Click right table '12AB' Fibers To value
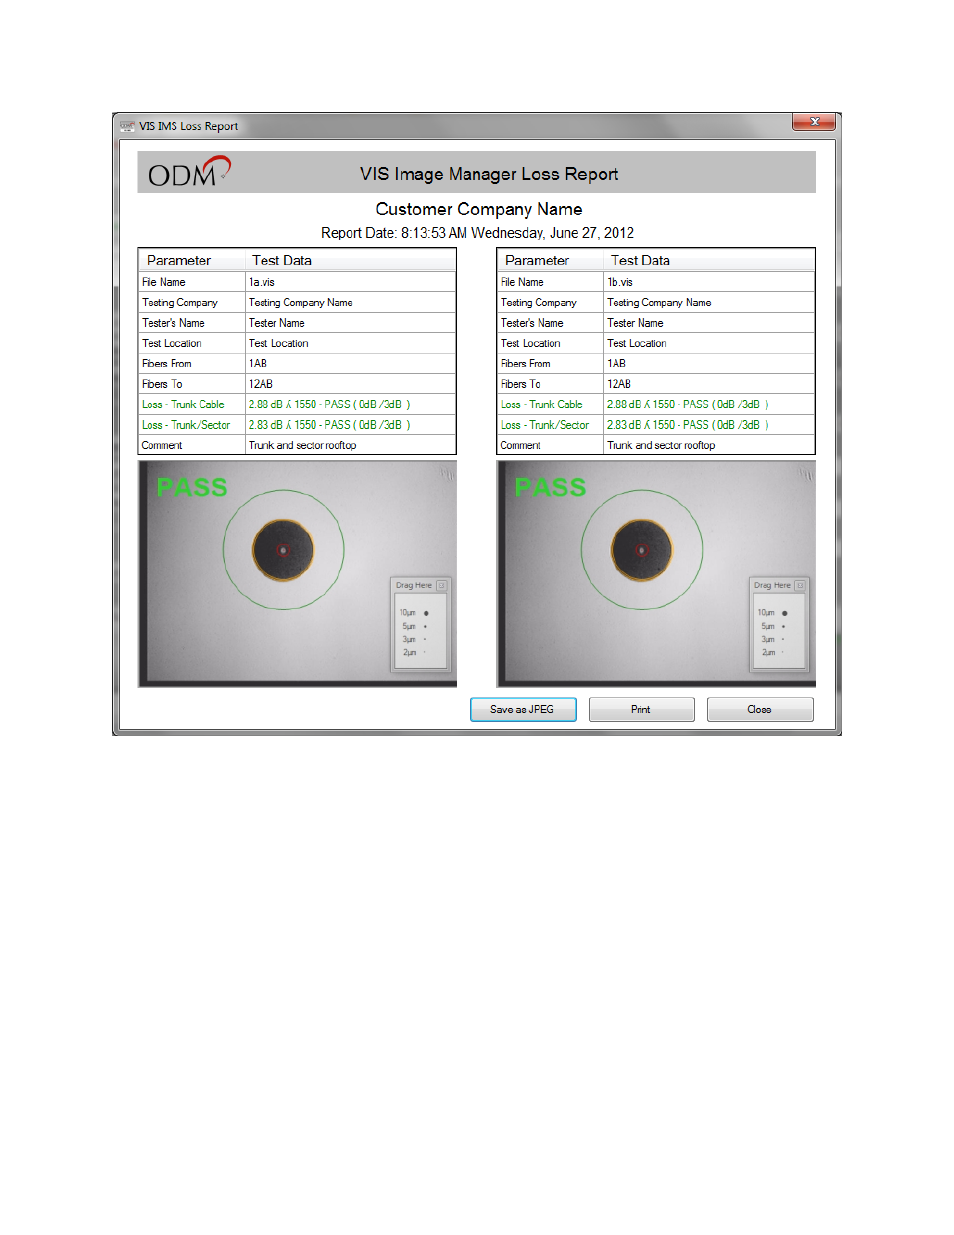 pyautogui.click(x=619, y=384)
